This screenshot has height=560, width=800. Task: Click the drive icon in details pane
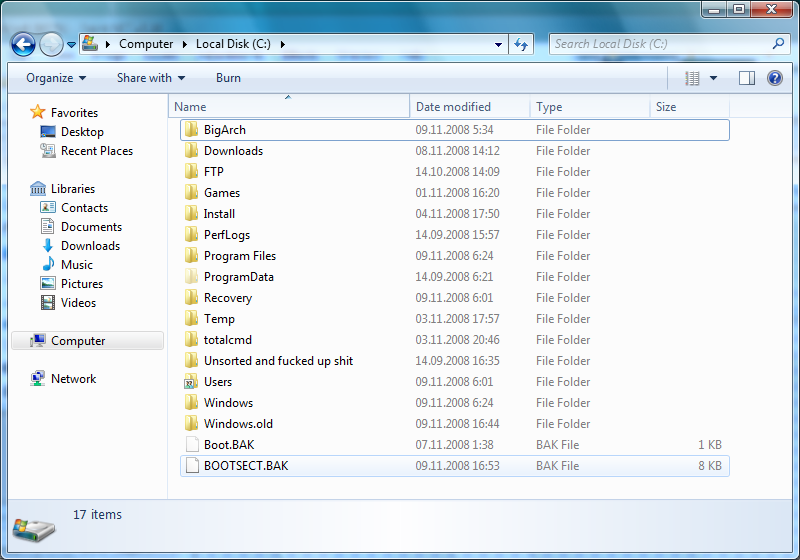(x=34, y=529)
